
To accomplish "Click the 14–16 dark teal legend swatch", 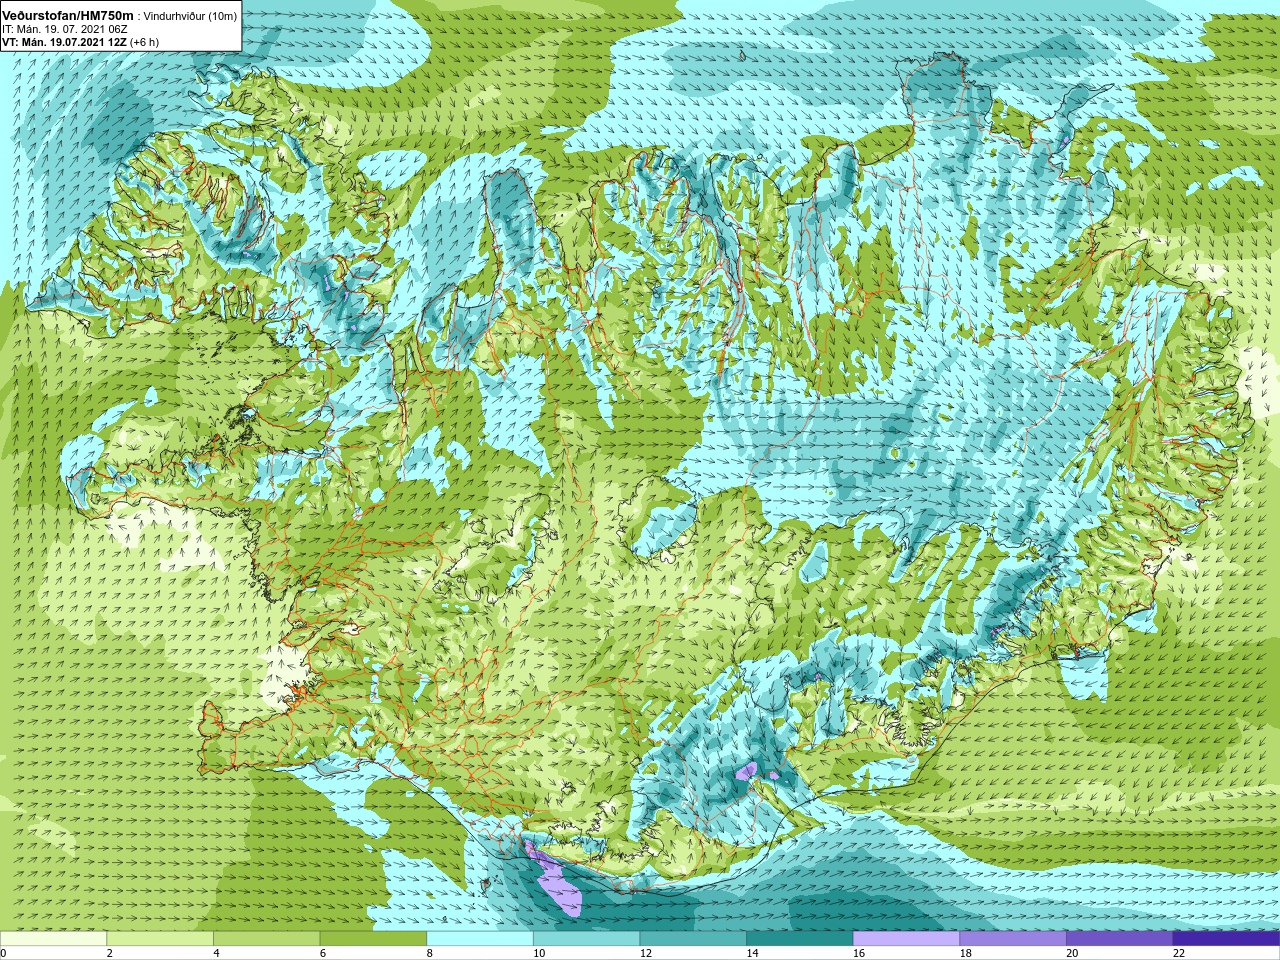I will [800, 938].
